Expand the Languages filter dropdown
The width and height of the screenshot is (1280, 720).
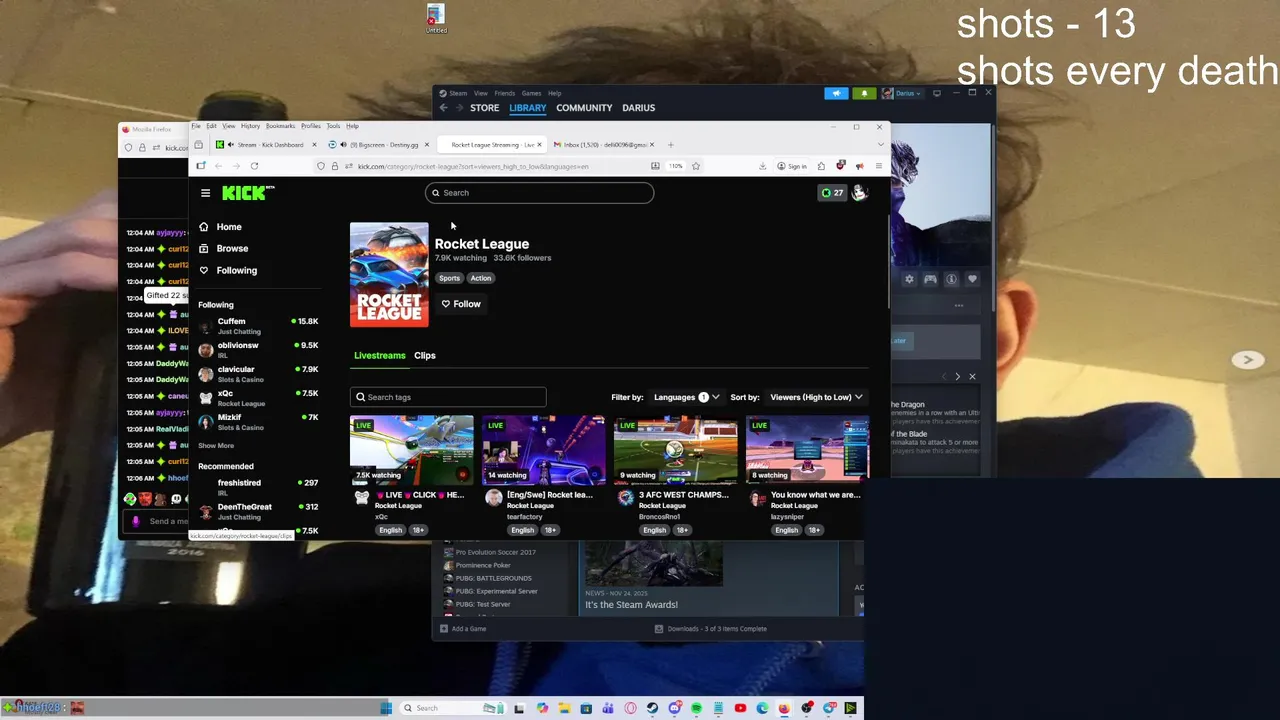[686, 397]
